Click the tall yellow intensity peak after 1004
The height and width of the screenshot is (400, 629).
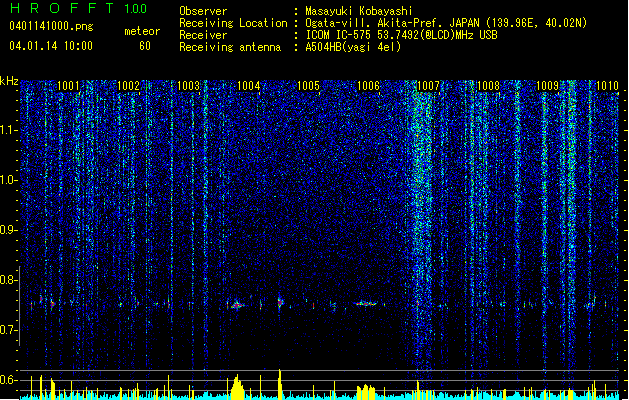point(280,384)
